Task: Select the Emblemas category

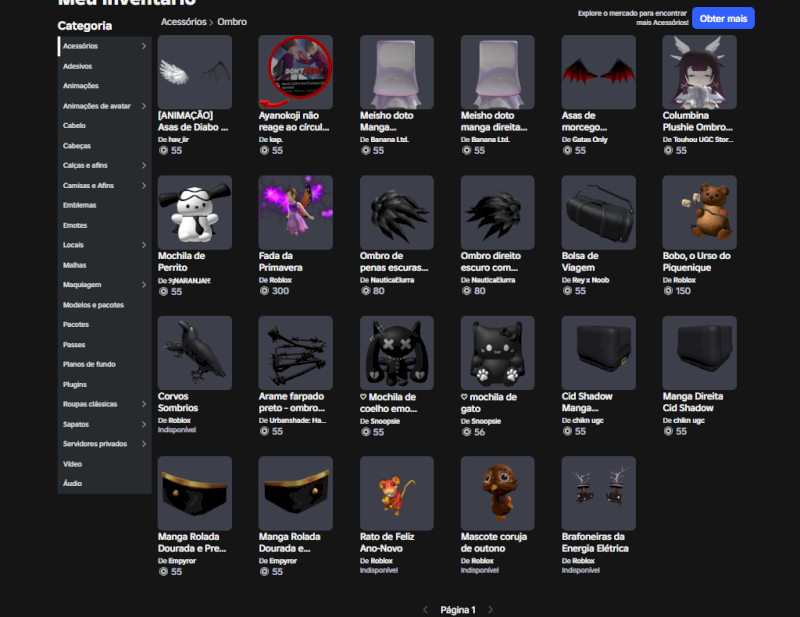Action: (105, 205)
